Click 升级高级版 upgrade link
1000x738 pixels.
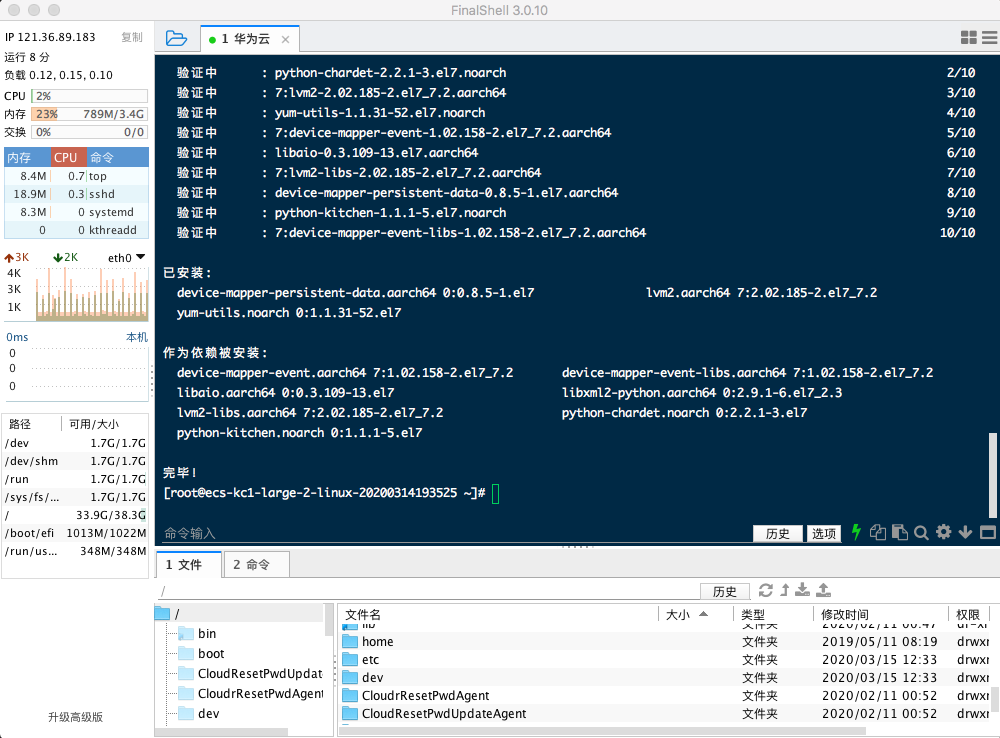coord(75,717)
